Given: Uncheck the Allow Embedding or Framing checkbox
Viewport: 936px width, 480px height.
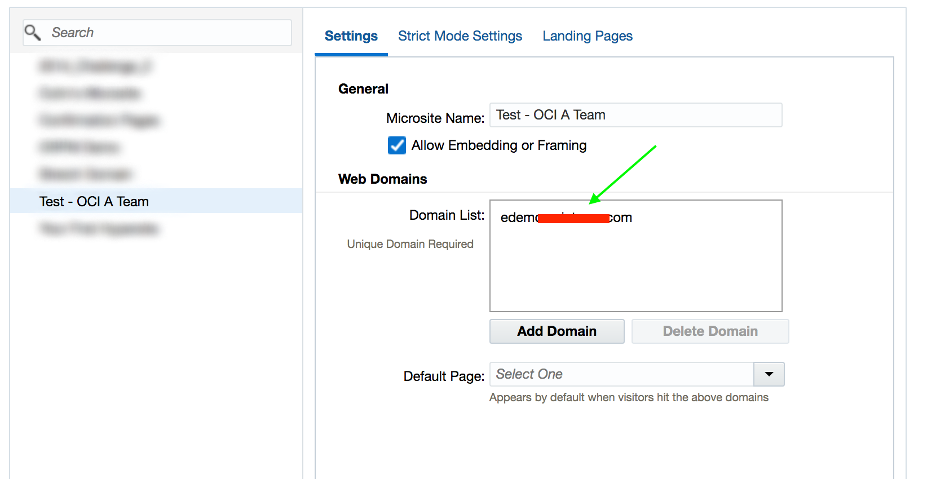Looking at the screenshot, I should (x=397, y=145).
